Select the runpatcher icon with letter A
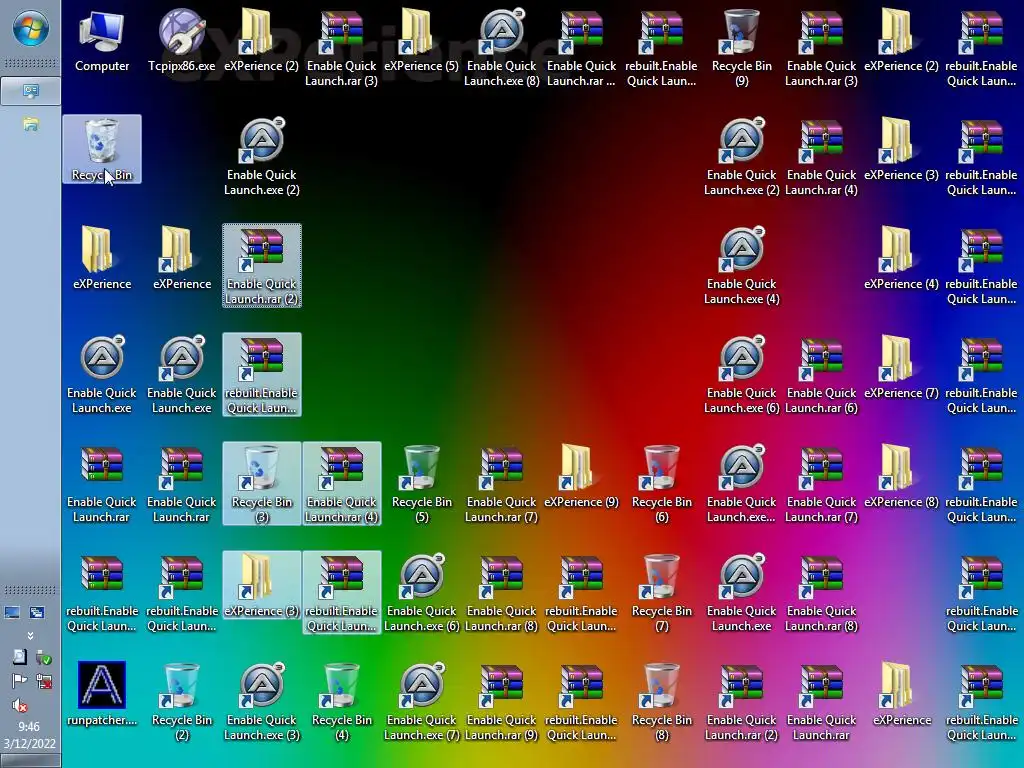1024x768 pixels. (x=102, y=695)
